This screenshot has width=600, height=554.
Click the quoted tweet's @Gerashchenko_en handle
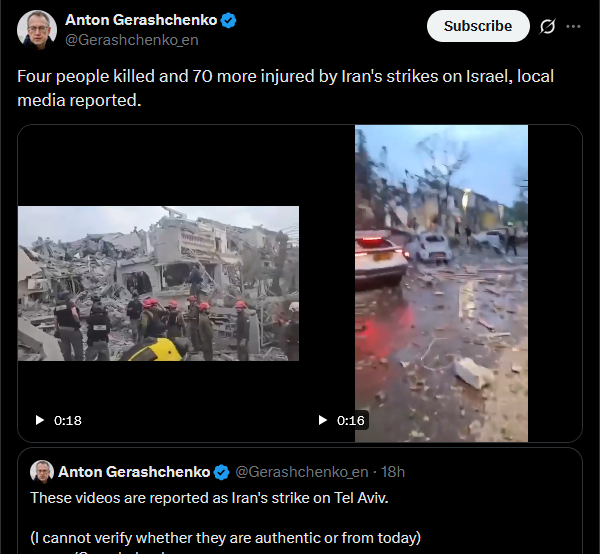[302, 472]
